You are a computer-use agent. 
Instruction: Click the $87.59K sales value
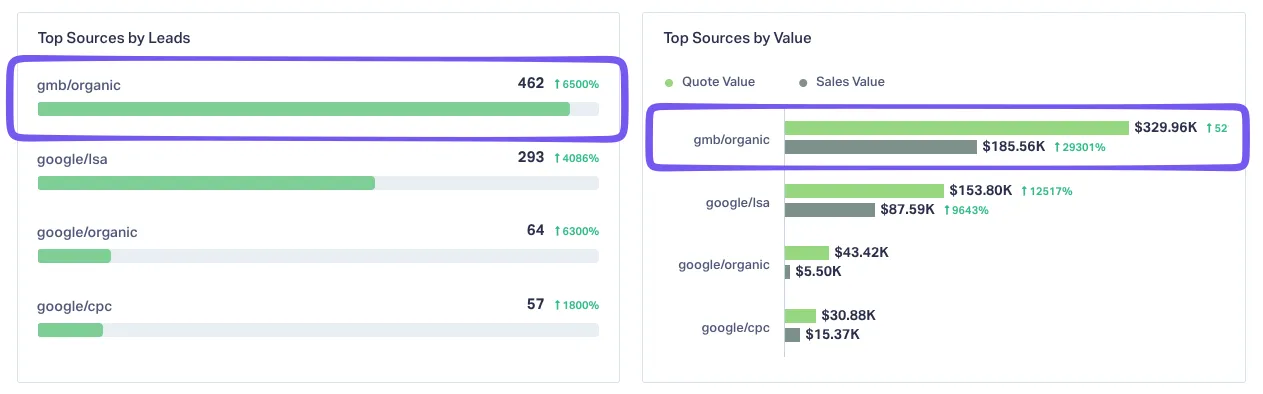pos(907,209)
